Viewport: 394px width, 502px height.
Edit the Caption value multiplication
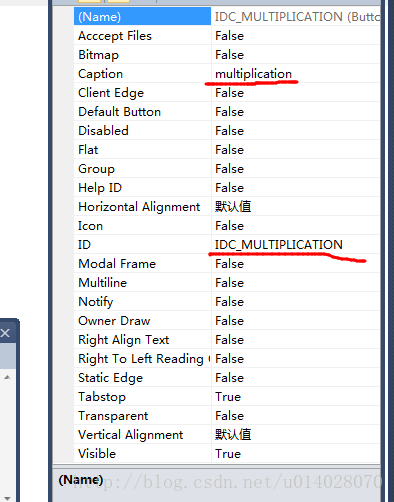tap(296, 74)
